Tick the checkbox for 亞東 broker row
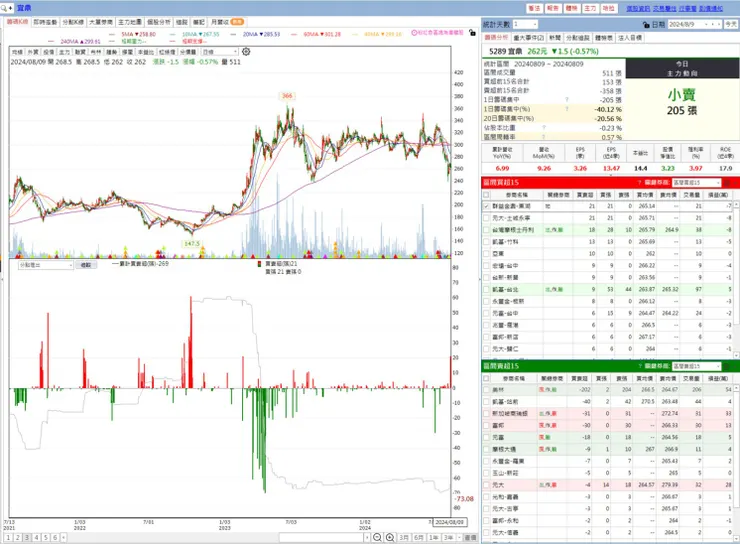The height and width of the screenshot is (544, 740). (486, 254)
